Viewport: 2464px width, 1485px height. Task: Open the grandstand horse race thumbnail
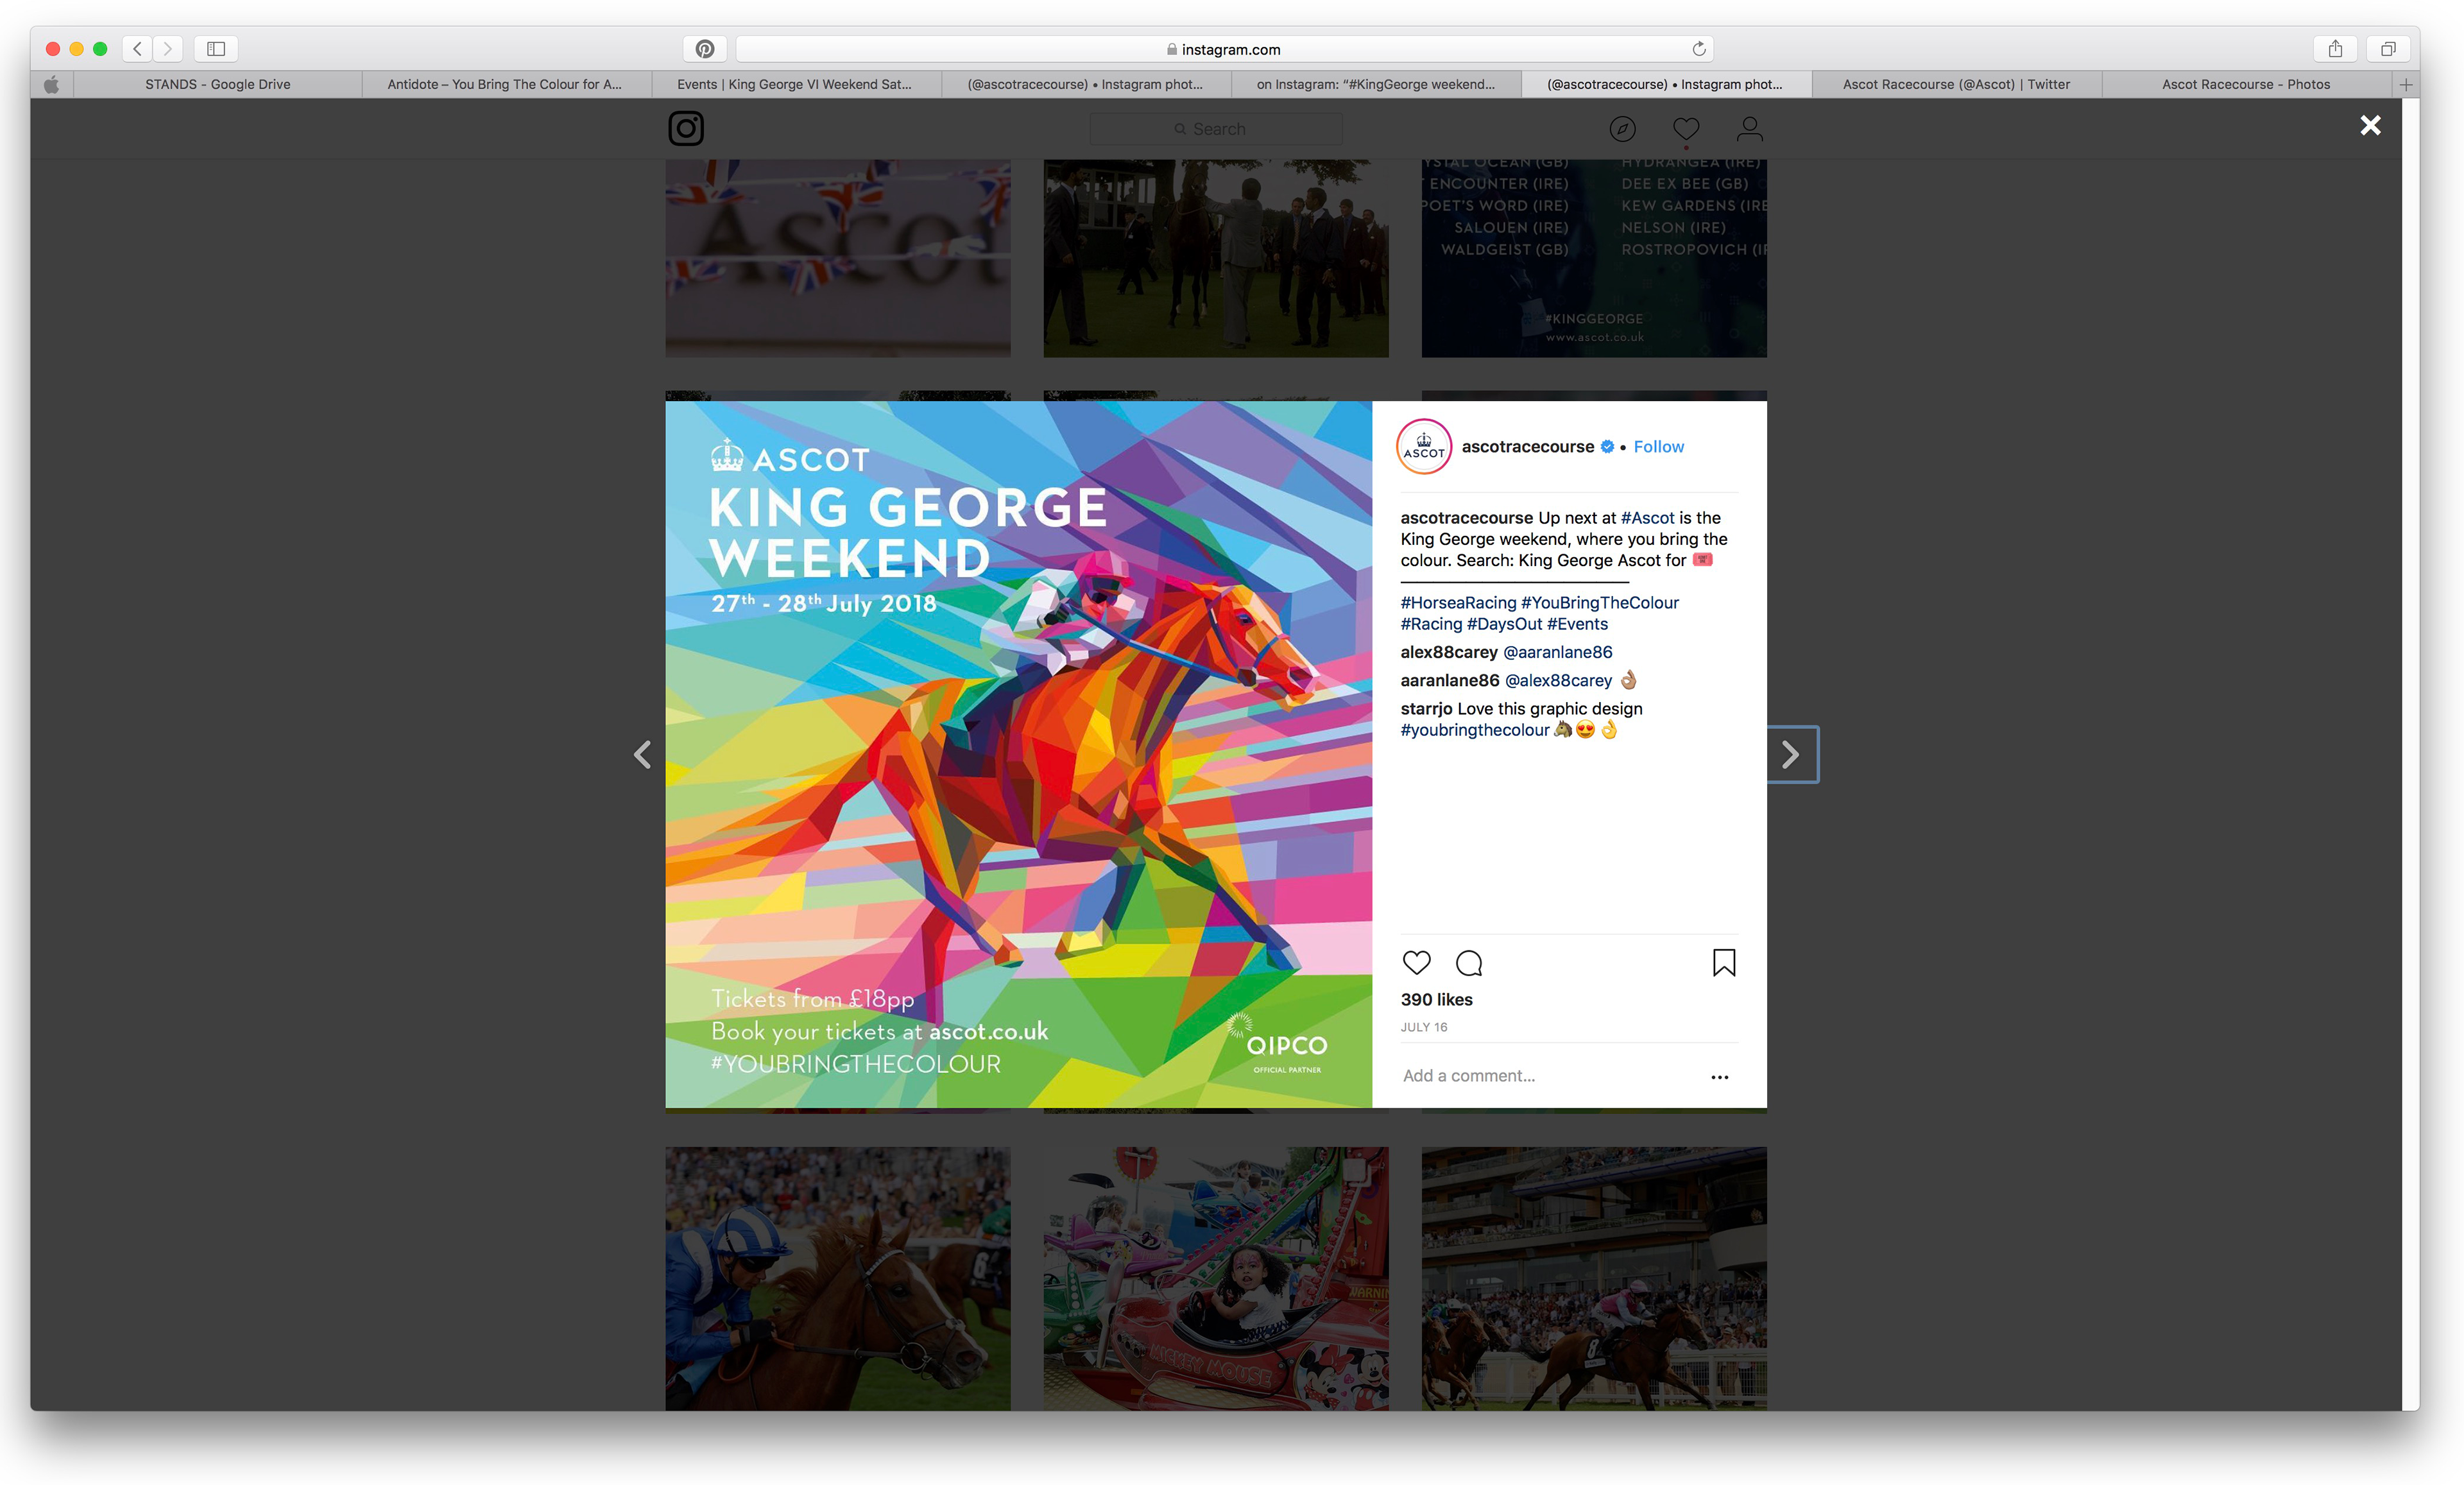(1594, 1278)
